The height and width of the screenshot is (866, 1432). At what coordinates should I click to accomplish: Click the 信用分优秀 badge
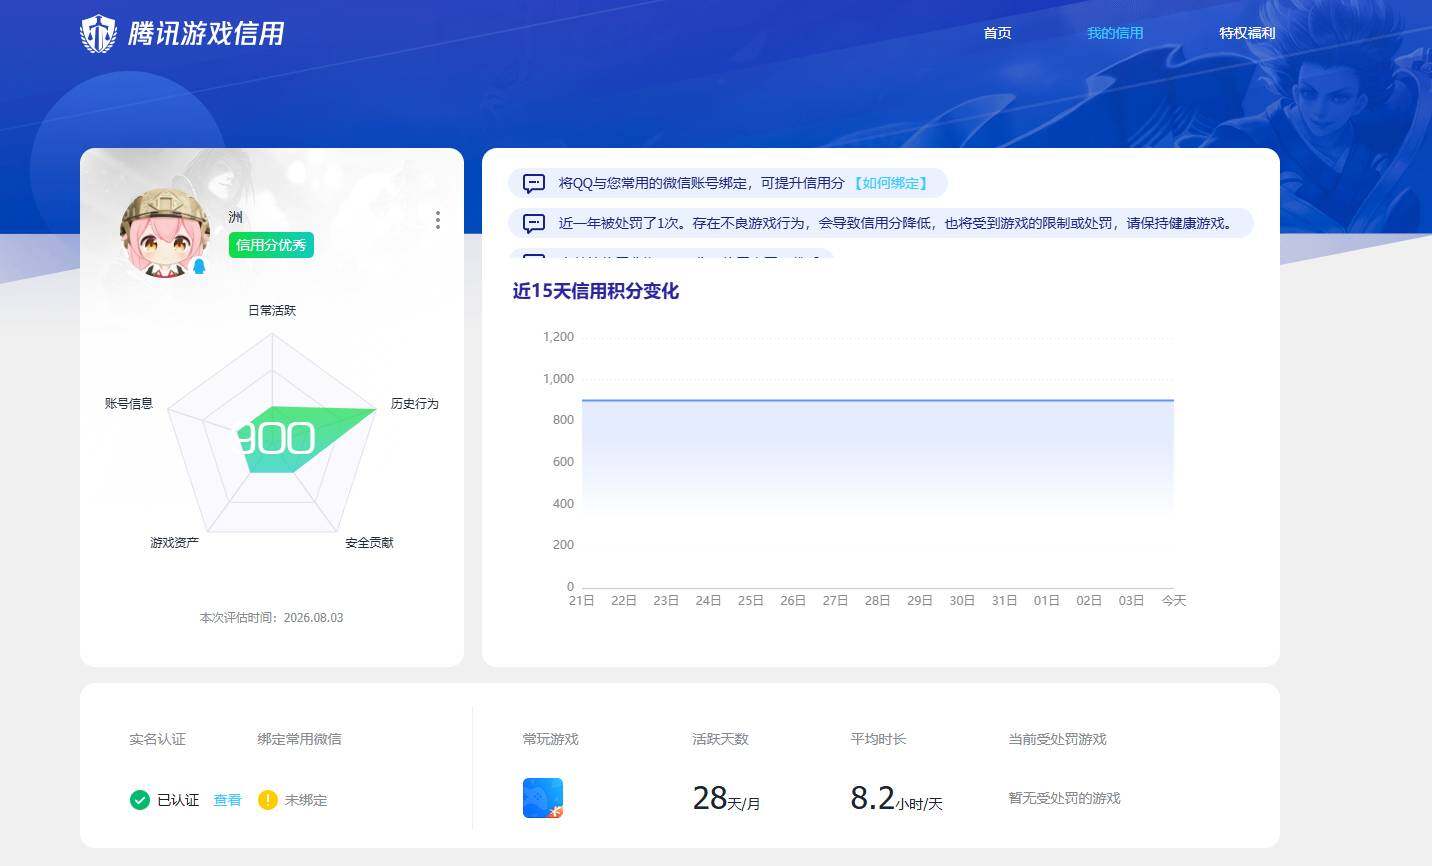[x=271, y=245]
